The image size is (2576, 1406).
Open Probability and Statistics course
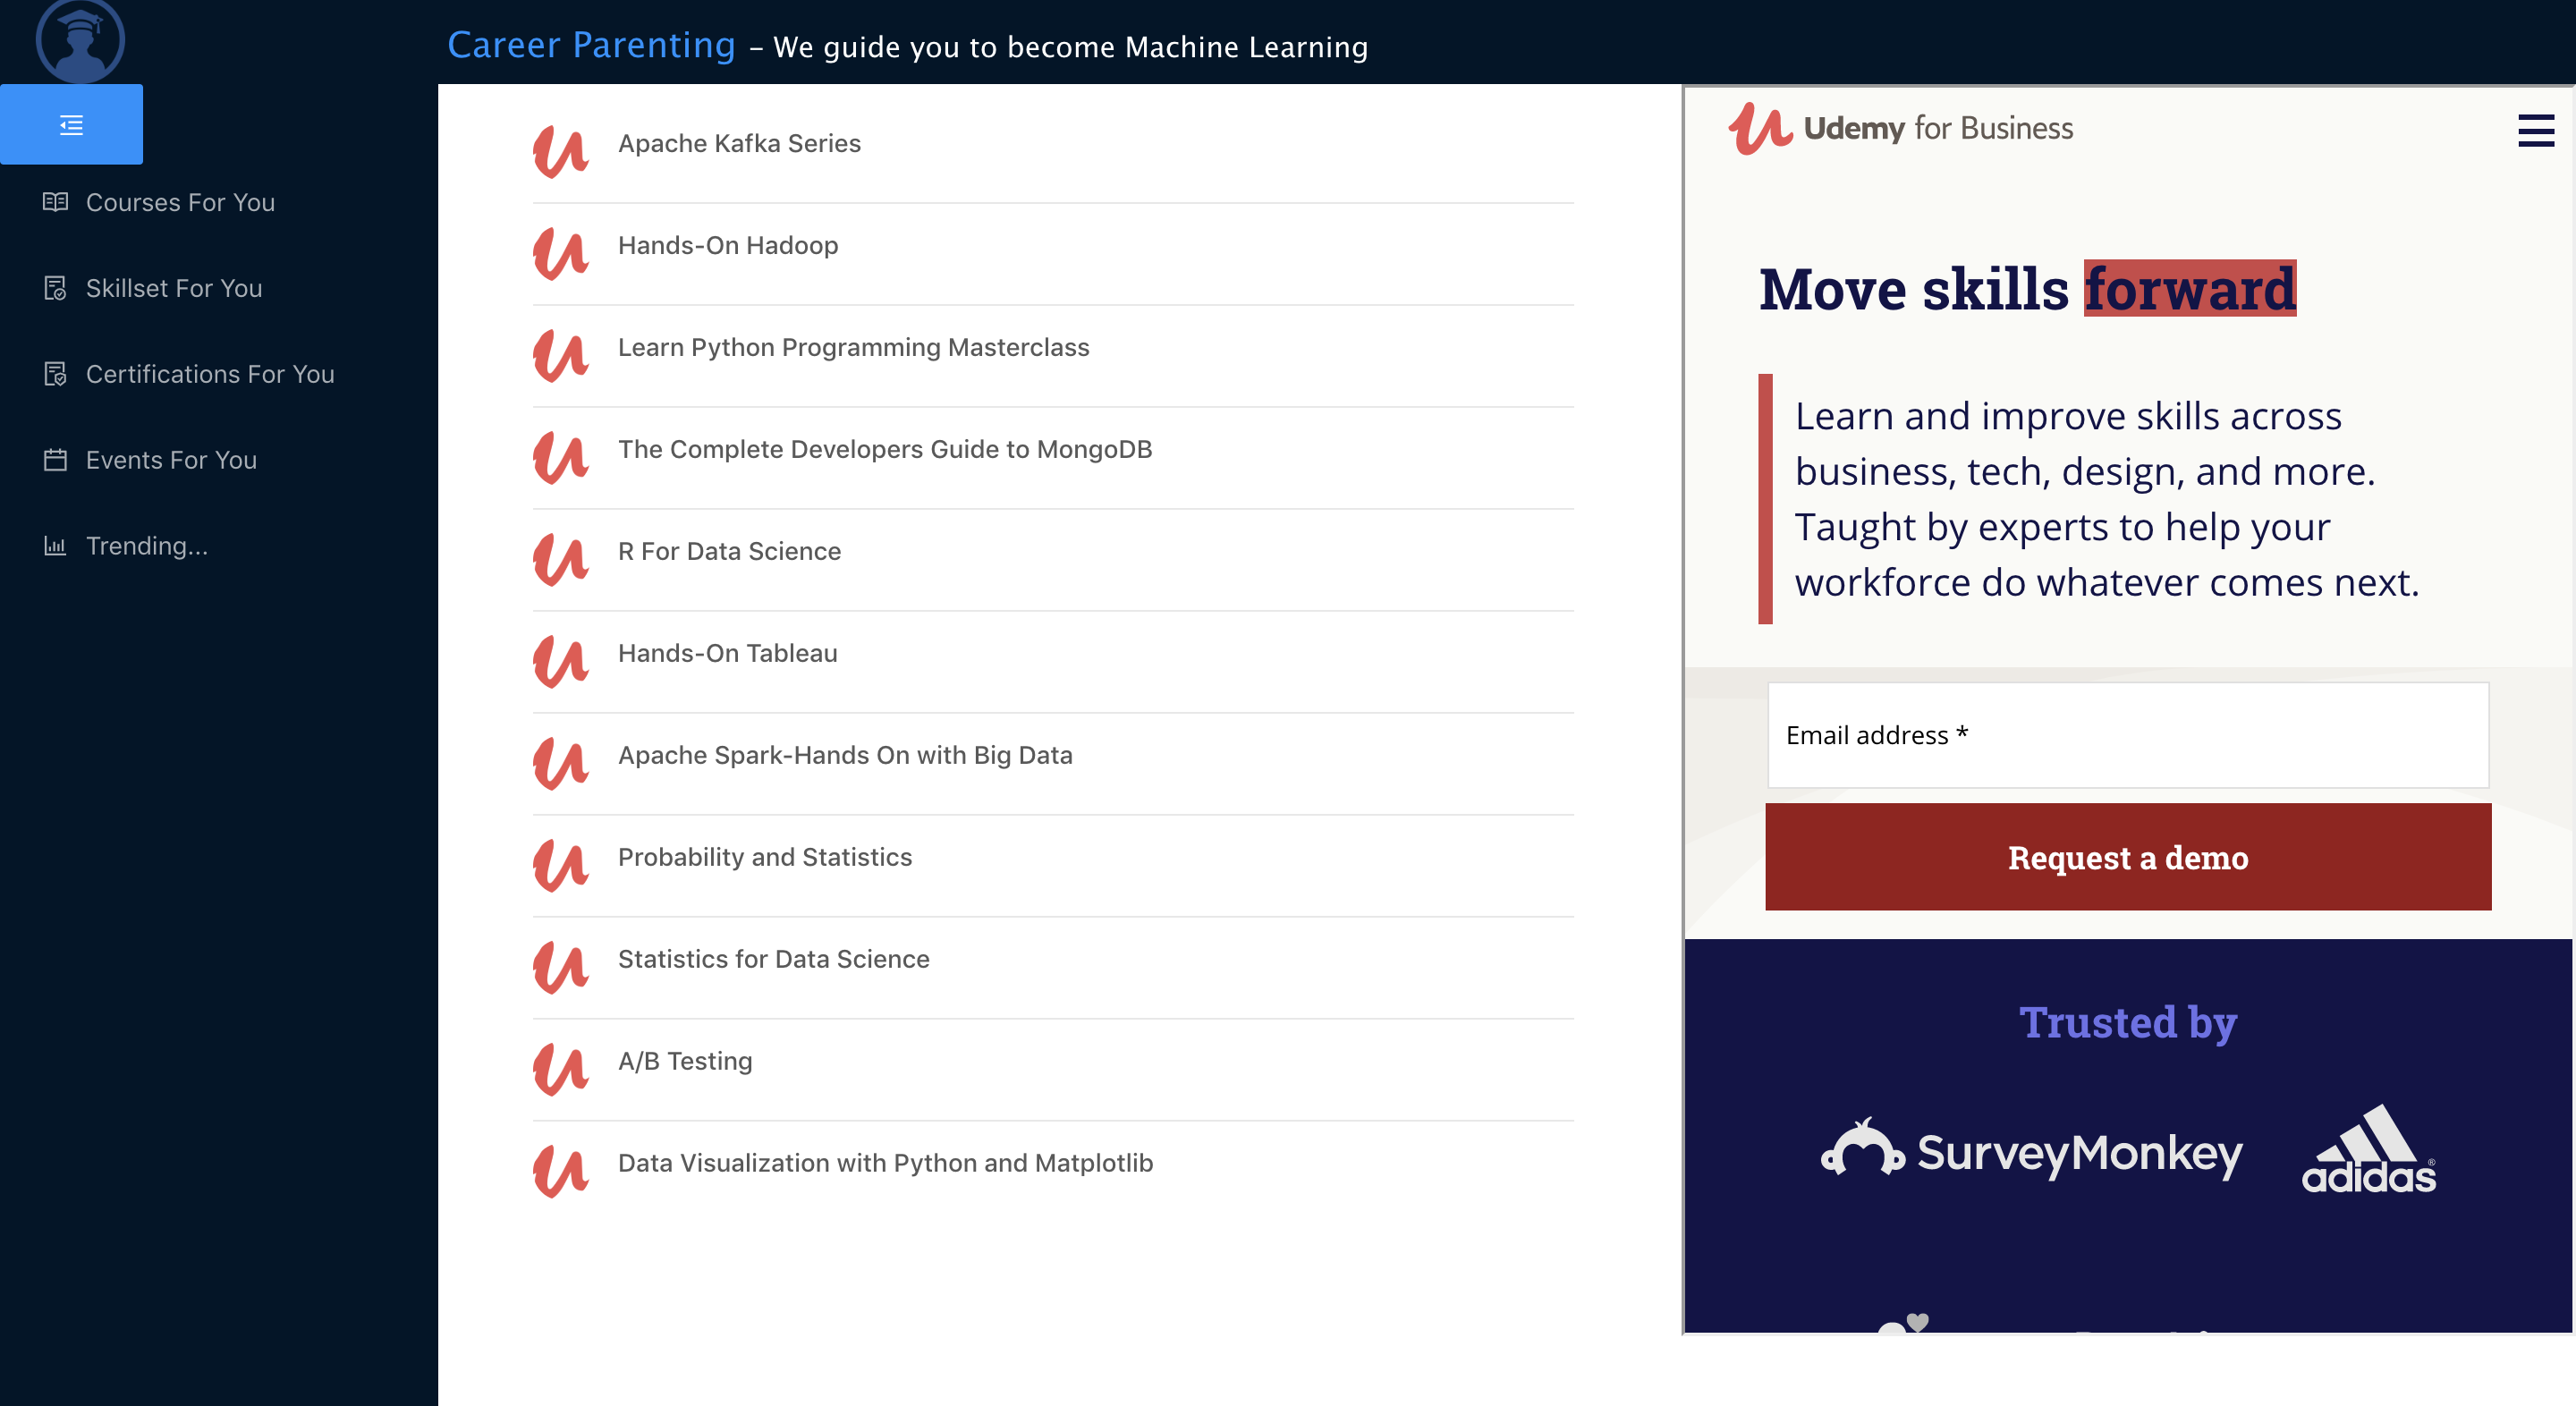pyautogui.click(x=764, y=857)
